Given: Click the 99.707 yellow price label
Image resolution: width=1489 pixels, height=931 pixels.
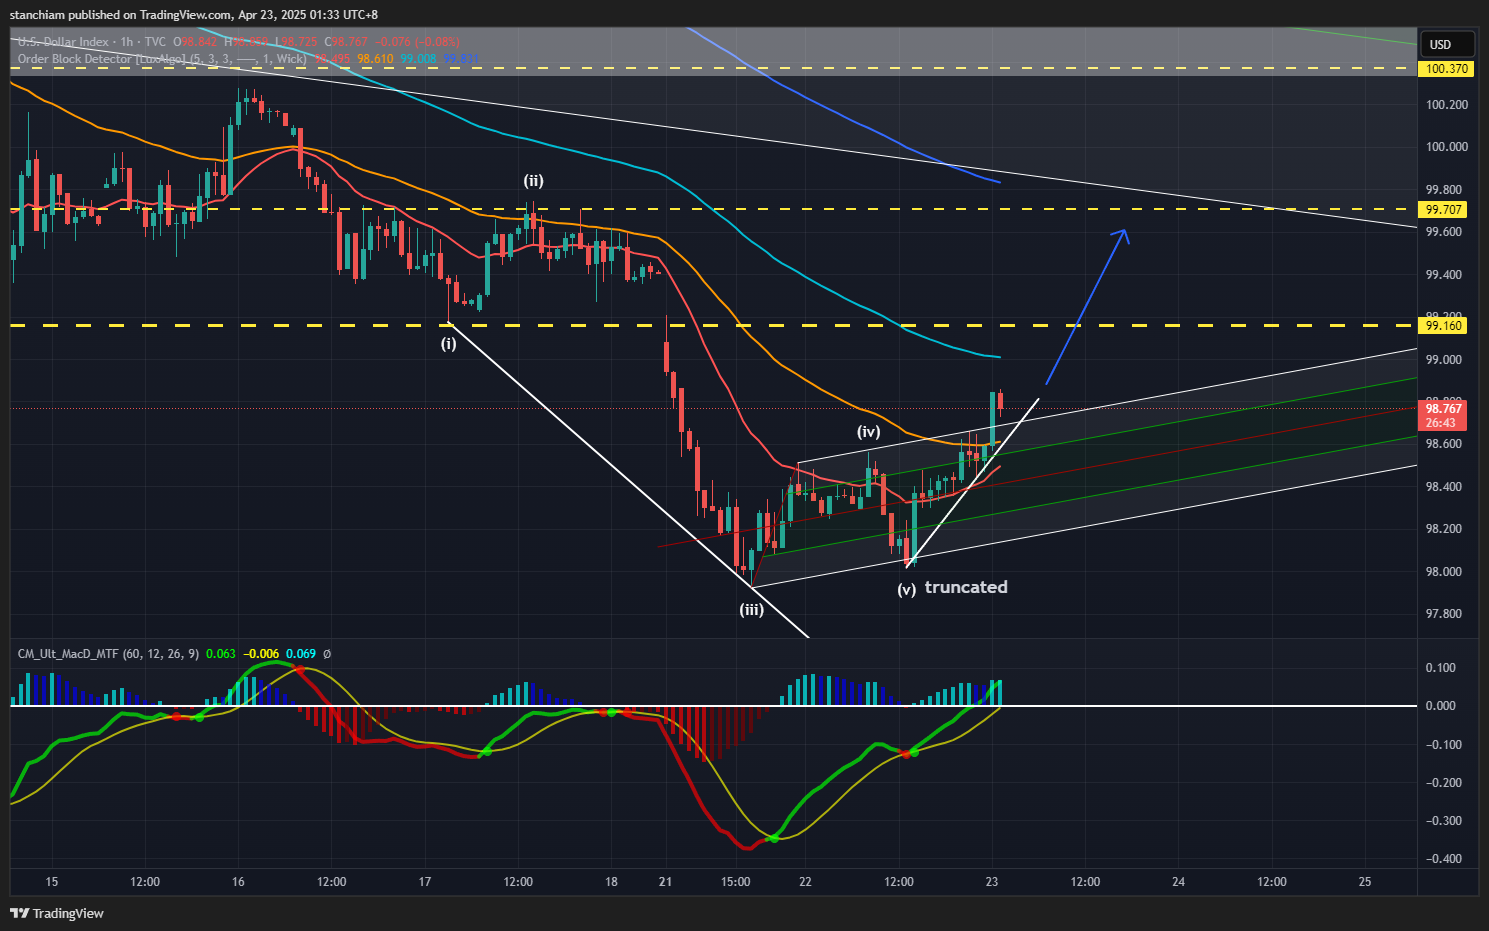Looking at the screenshot, I should (1444, 210).
